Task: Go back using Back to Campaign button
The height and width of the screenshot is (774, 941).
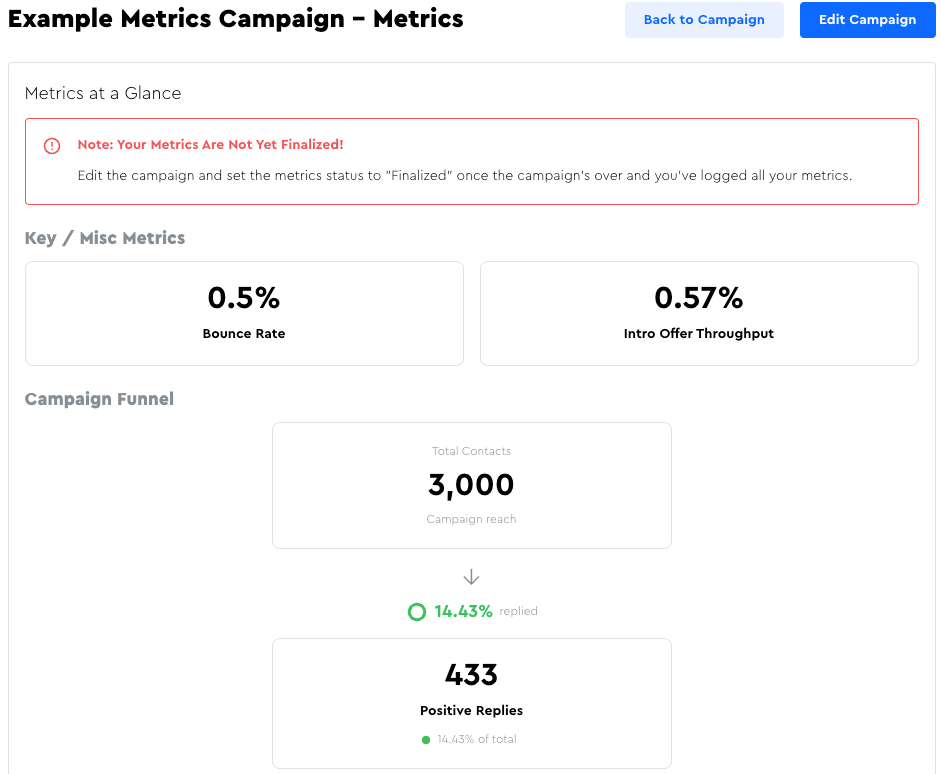Action: [x=704, y=20]
